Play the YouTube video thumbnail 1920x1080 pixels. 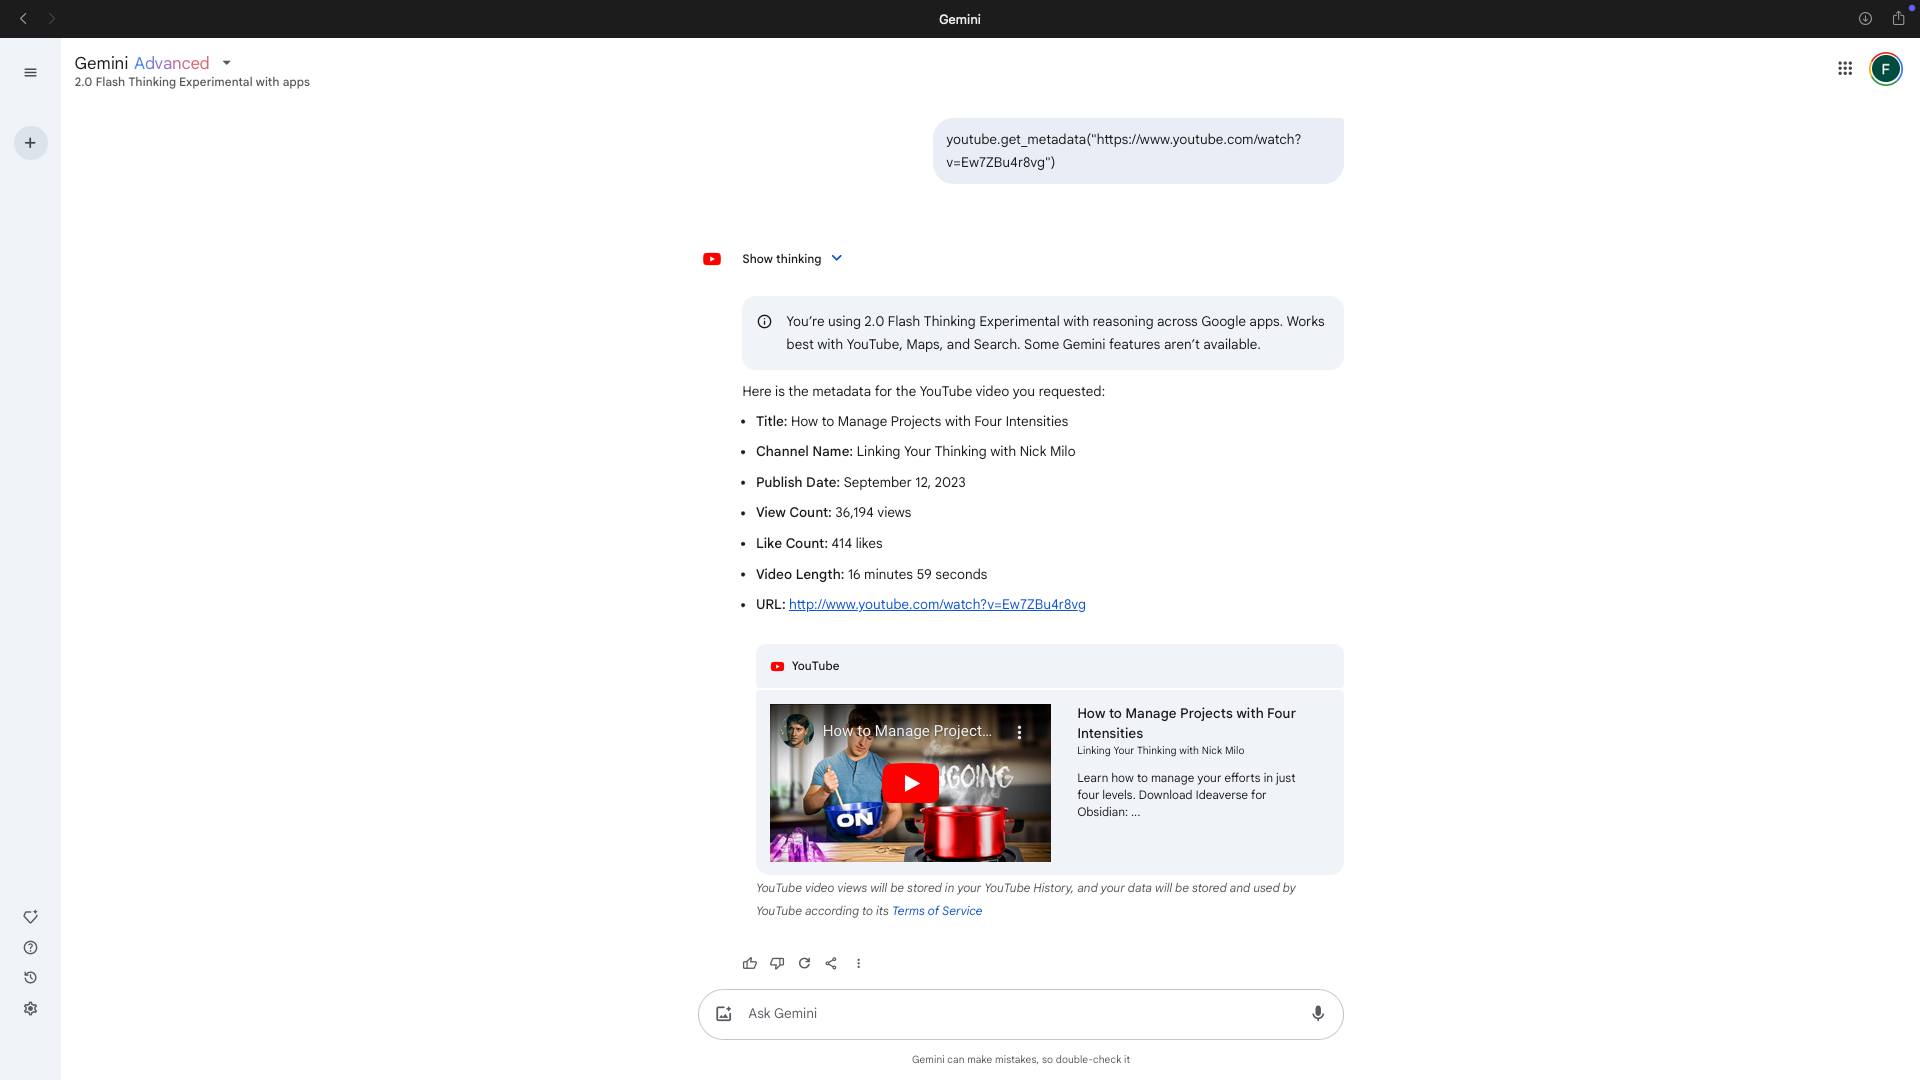click(910, 783)
